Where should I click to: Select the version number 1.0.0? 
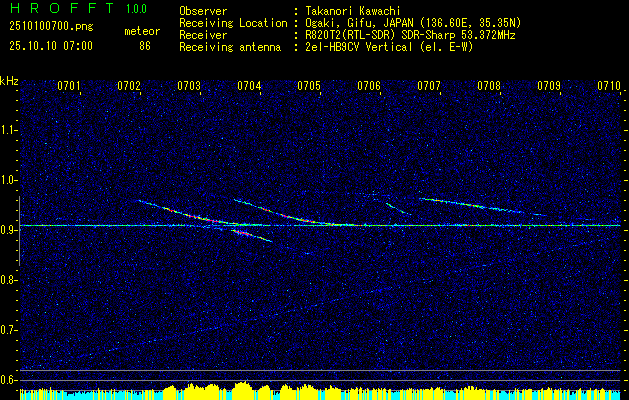tap(136, 9)
